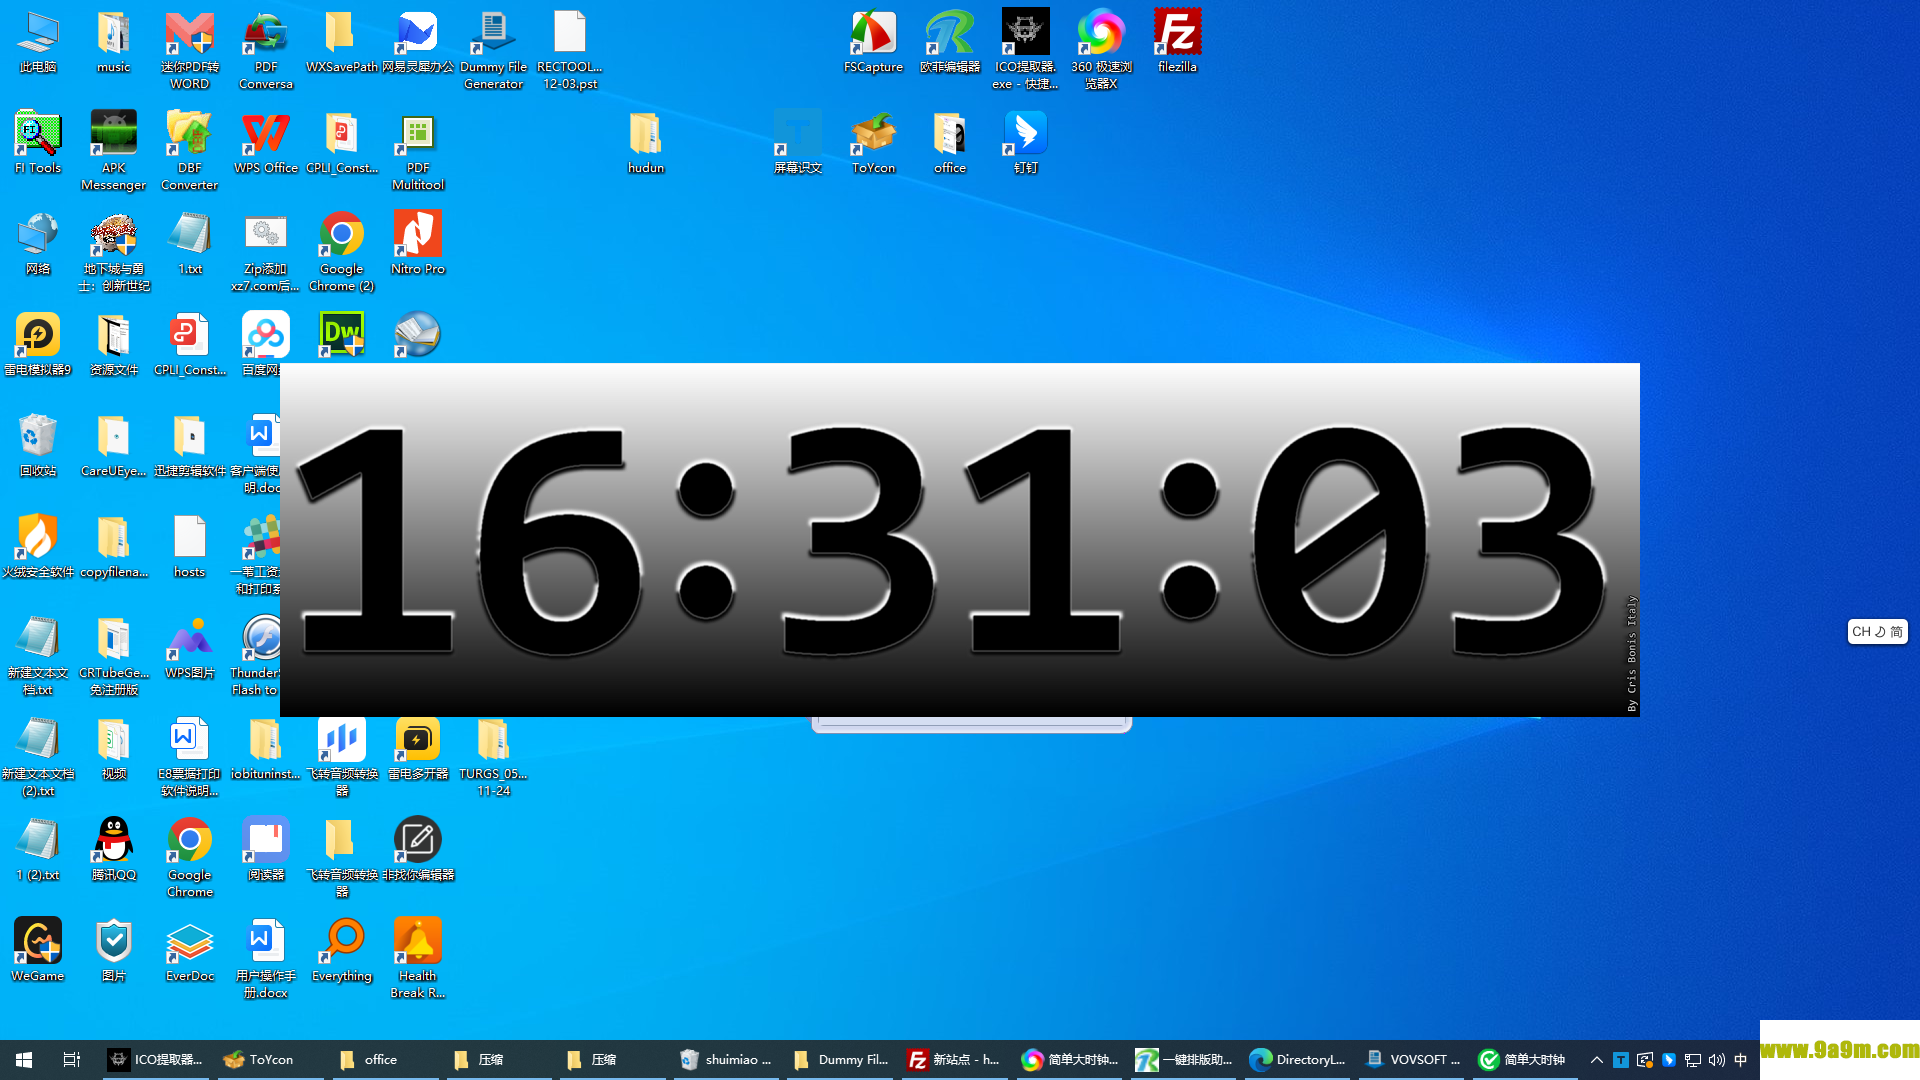The image size is (1920, 1080).
Task: Launch 火绒安全软件 from the desktop
Action: click(37, 547)
